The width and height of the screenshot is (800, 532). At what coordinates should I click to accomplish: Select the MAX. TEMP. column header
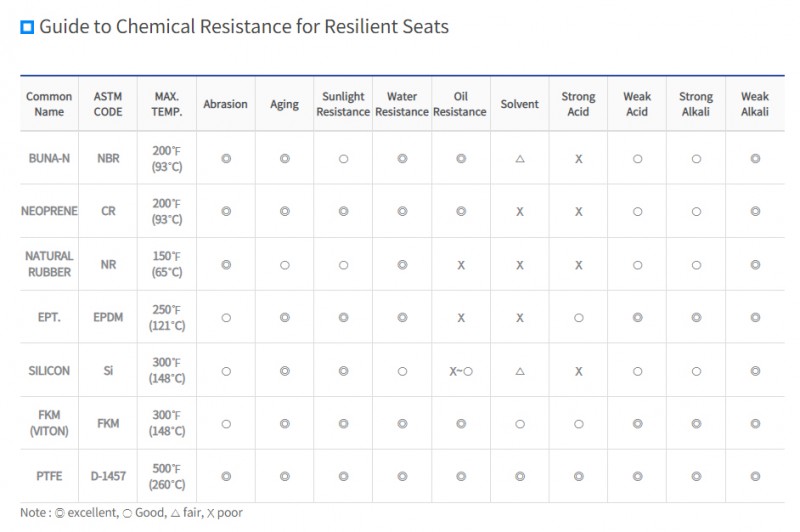(x=167, y=104)
